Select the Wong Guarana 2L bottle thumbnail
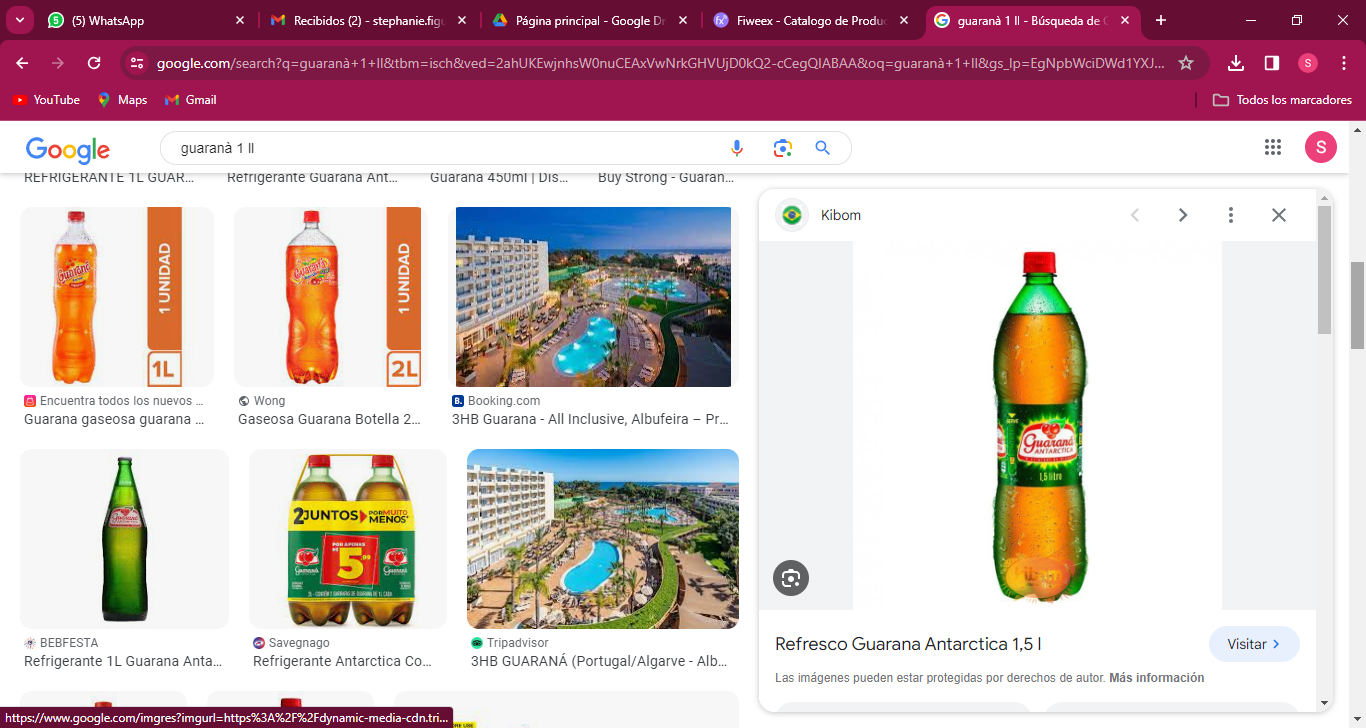 click(328, 297)
